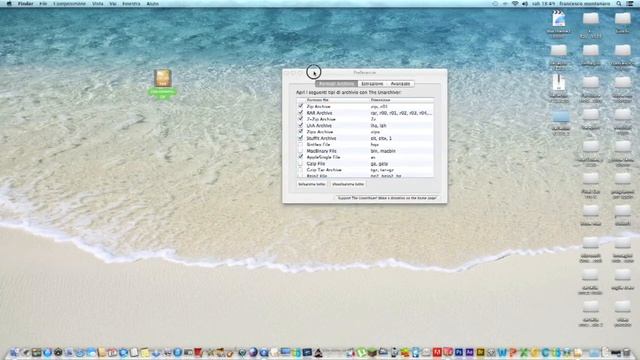This screenshot has width=640, height=360.
Task: Switch to the Estrazione tab
Action: 372,84
